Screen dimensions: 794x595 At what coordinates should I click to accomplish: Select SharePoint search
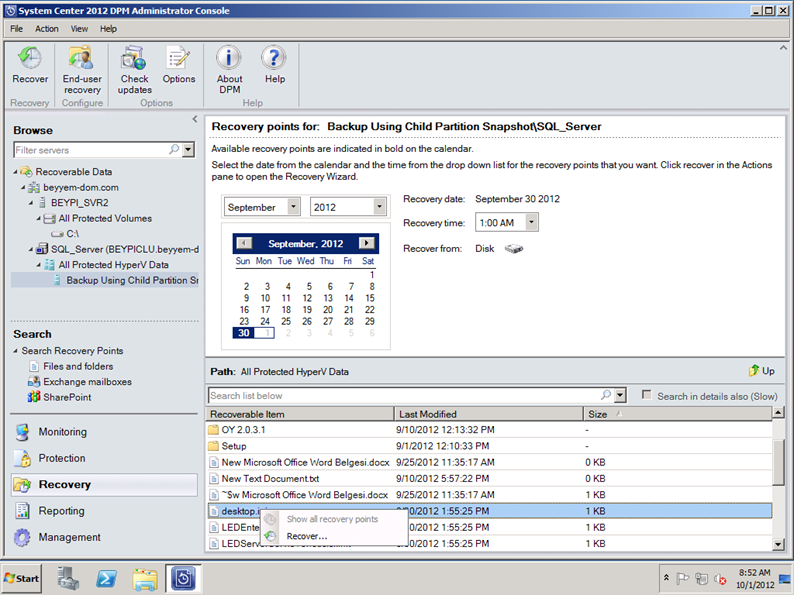click(67, 398)
